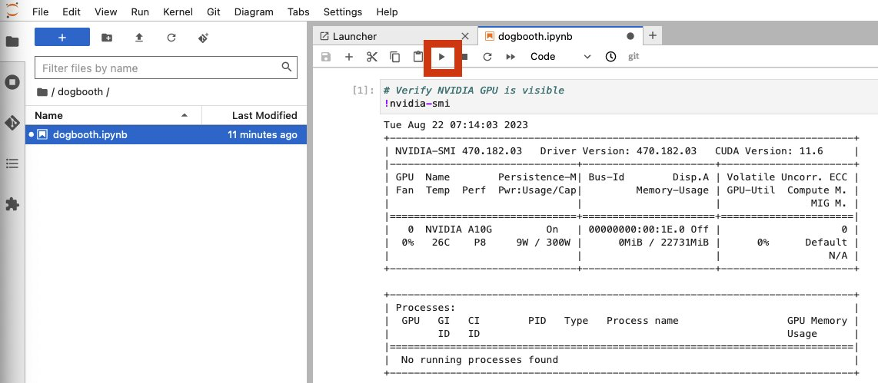Cut the selected cell
Image resolution: width=879 pixels, height=383 pixels.
coord(372,57)
